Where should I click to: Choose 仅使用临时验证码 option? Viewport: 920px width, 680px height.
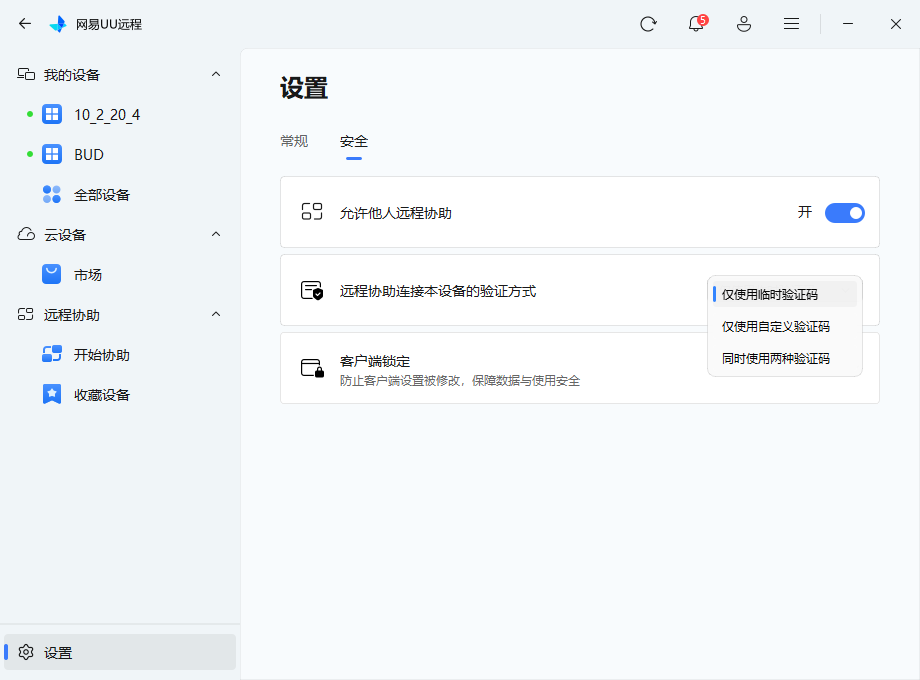(770, 294)
